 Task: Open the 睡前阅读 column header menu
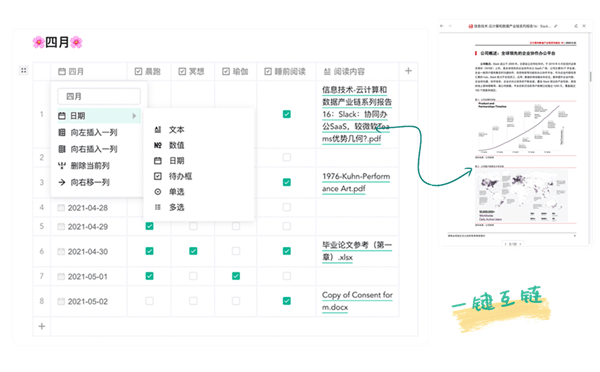(x=286, y=71)
